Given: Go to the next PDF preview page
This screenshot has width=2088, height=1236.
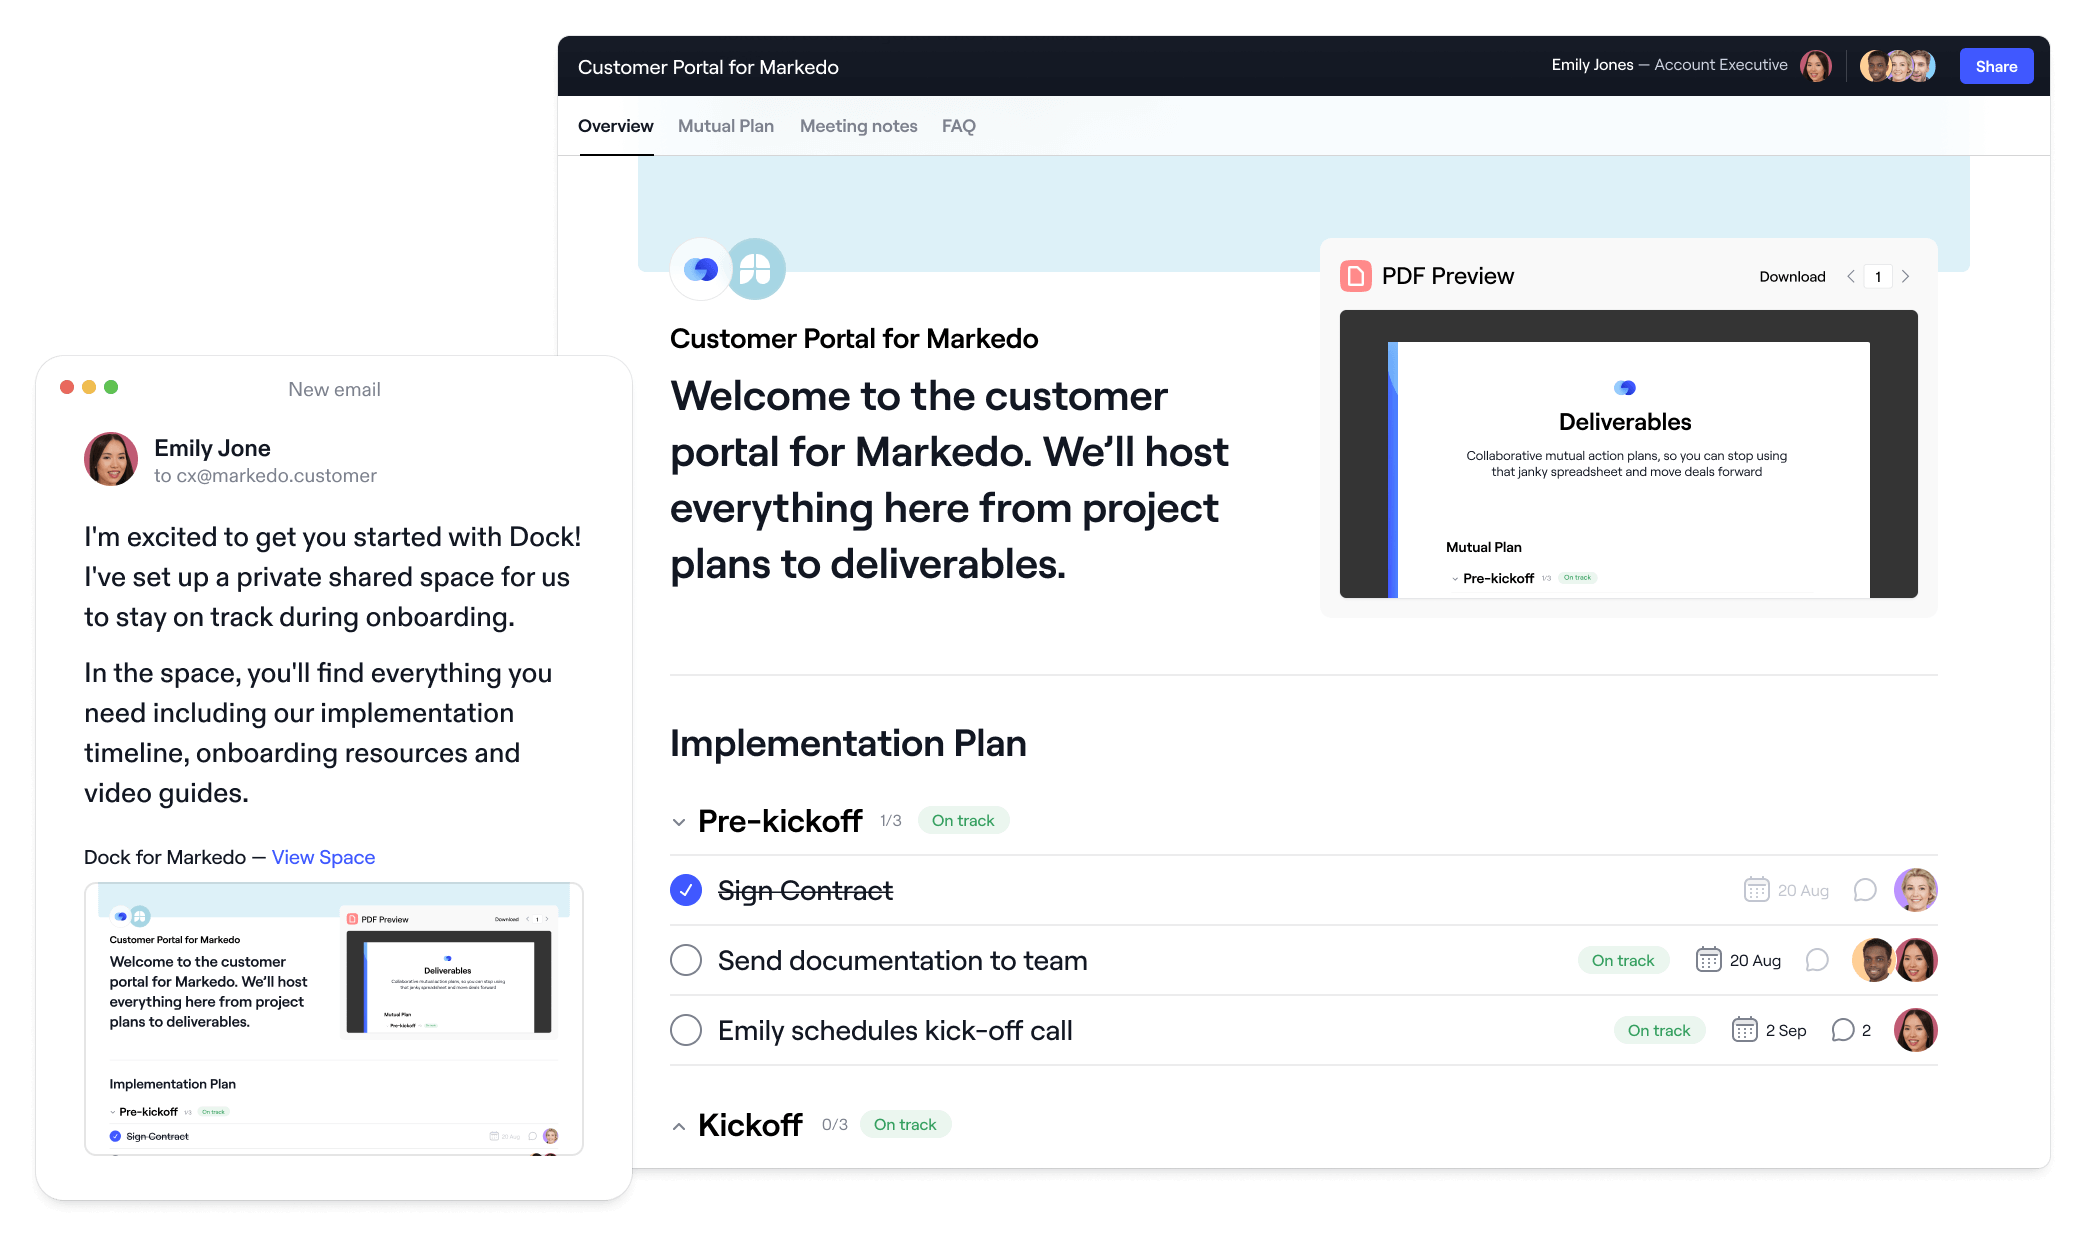Looking at the screenshot, I should point(1905,276).
